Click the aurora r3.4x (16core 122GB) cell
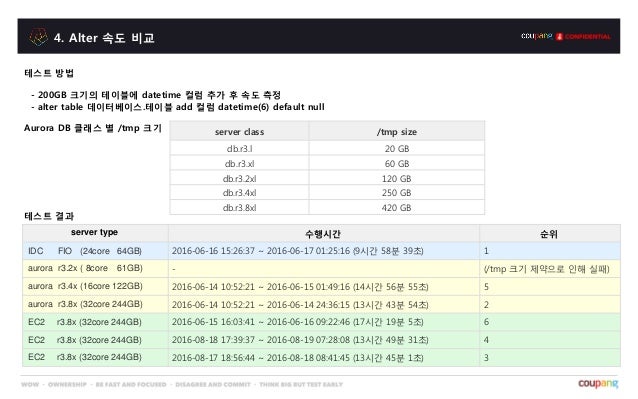Screen dimensions: 638x399 pyautogui.click(x=95, y=286)
